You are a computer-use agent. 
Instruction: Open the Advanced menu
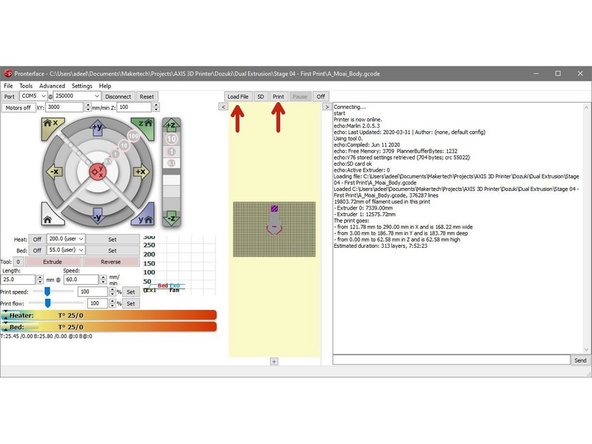point(52,86)
